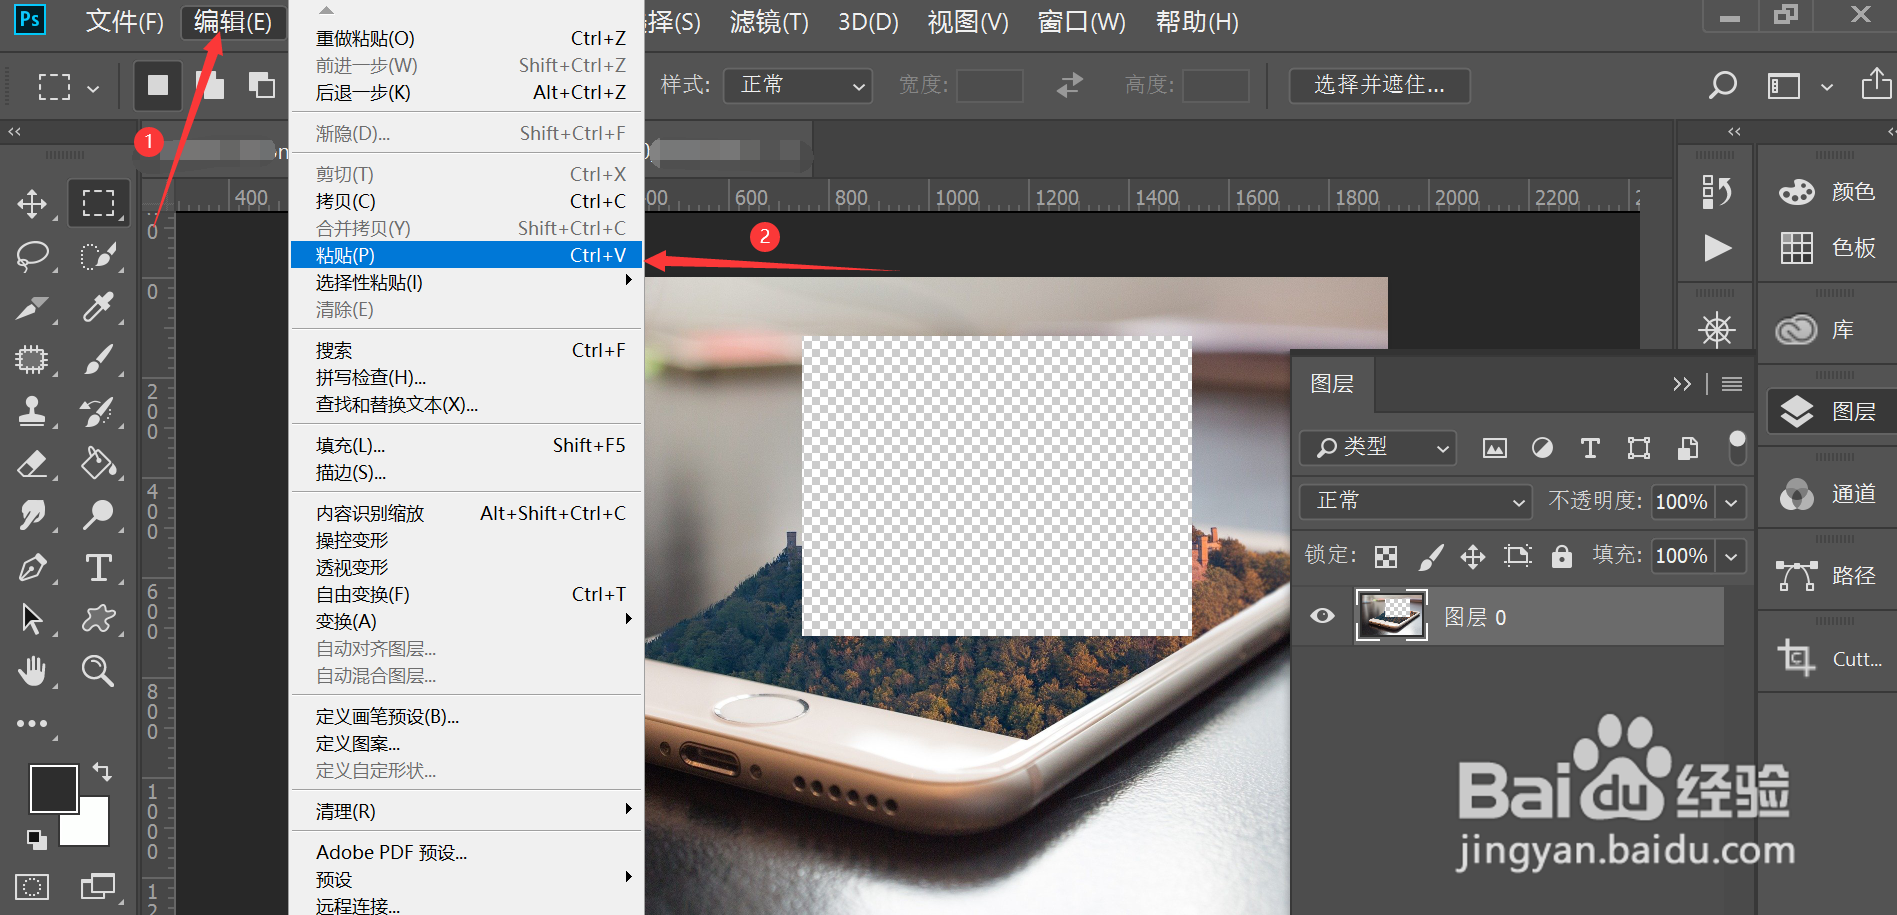Open the 颜色 color panel
1897x915 pixels.
tap(1827, 191)
